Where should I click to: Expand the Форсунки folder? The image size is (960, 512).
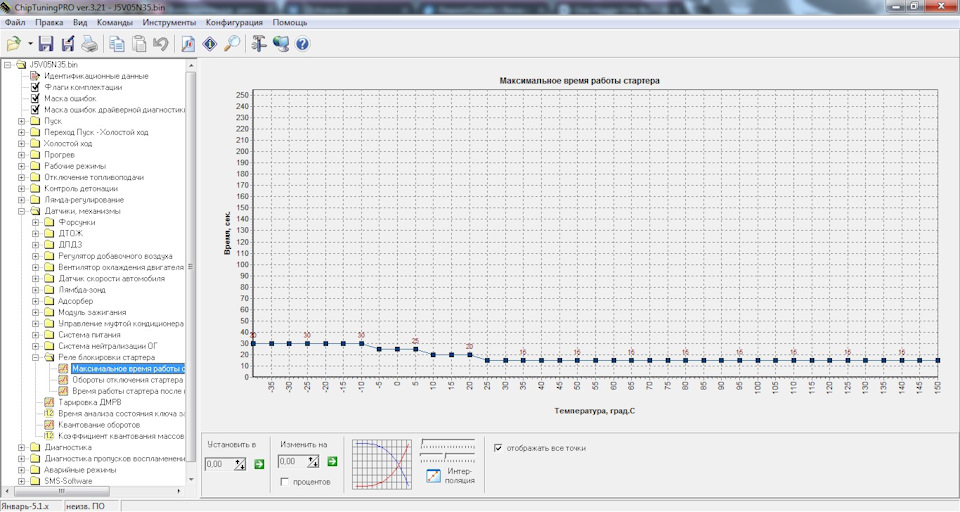[x=36, y=222]
